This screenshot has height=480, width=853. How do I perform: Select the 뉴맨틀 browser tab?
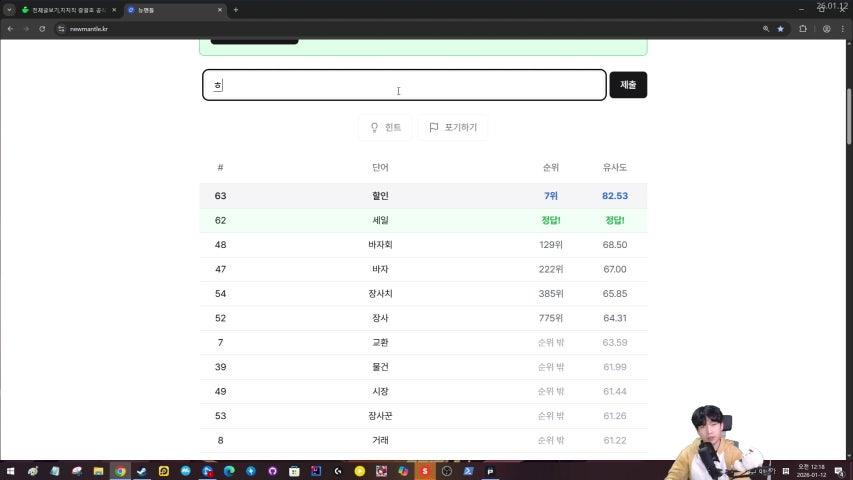tap(170, 10)
